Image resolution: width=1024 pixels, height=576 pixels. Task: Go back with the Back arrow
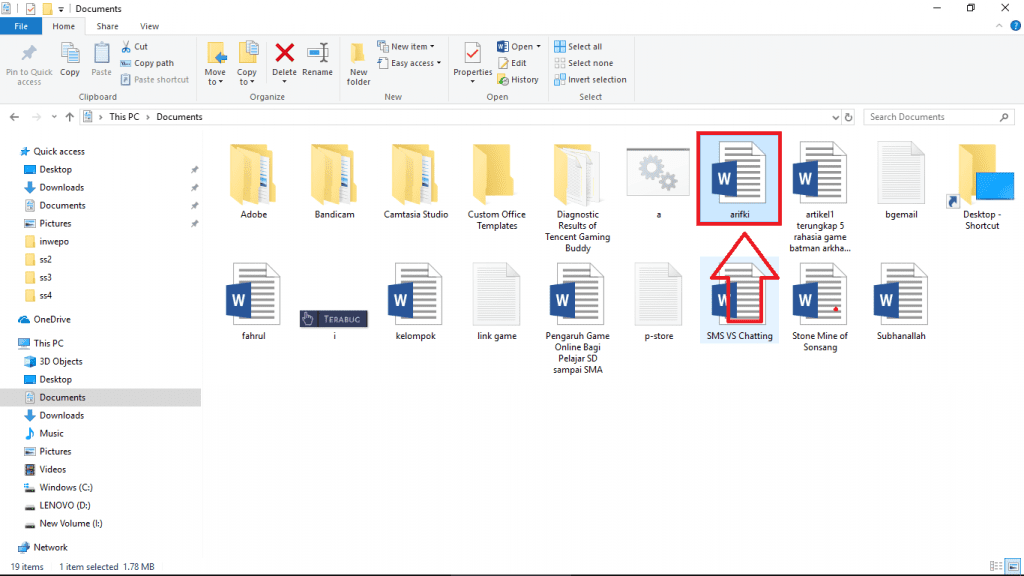click(14, 117)
